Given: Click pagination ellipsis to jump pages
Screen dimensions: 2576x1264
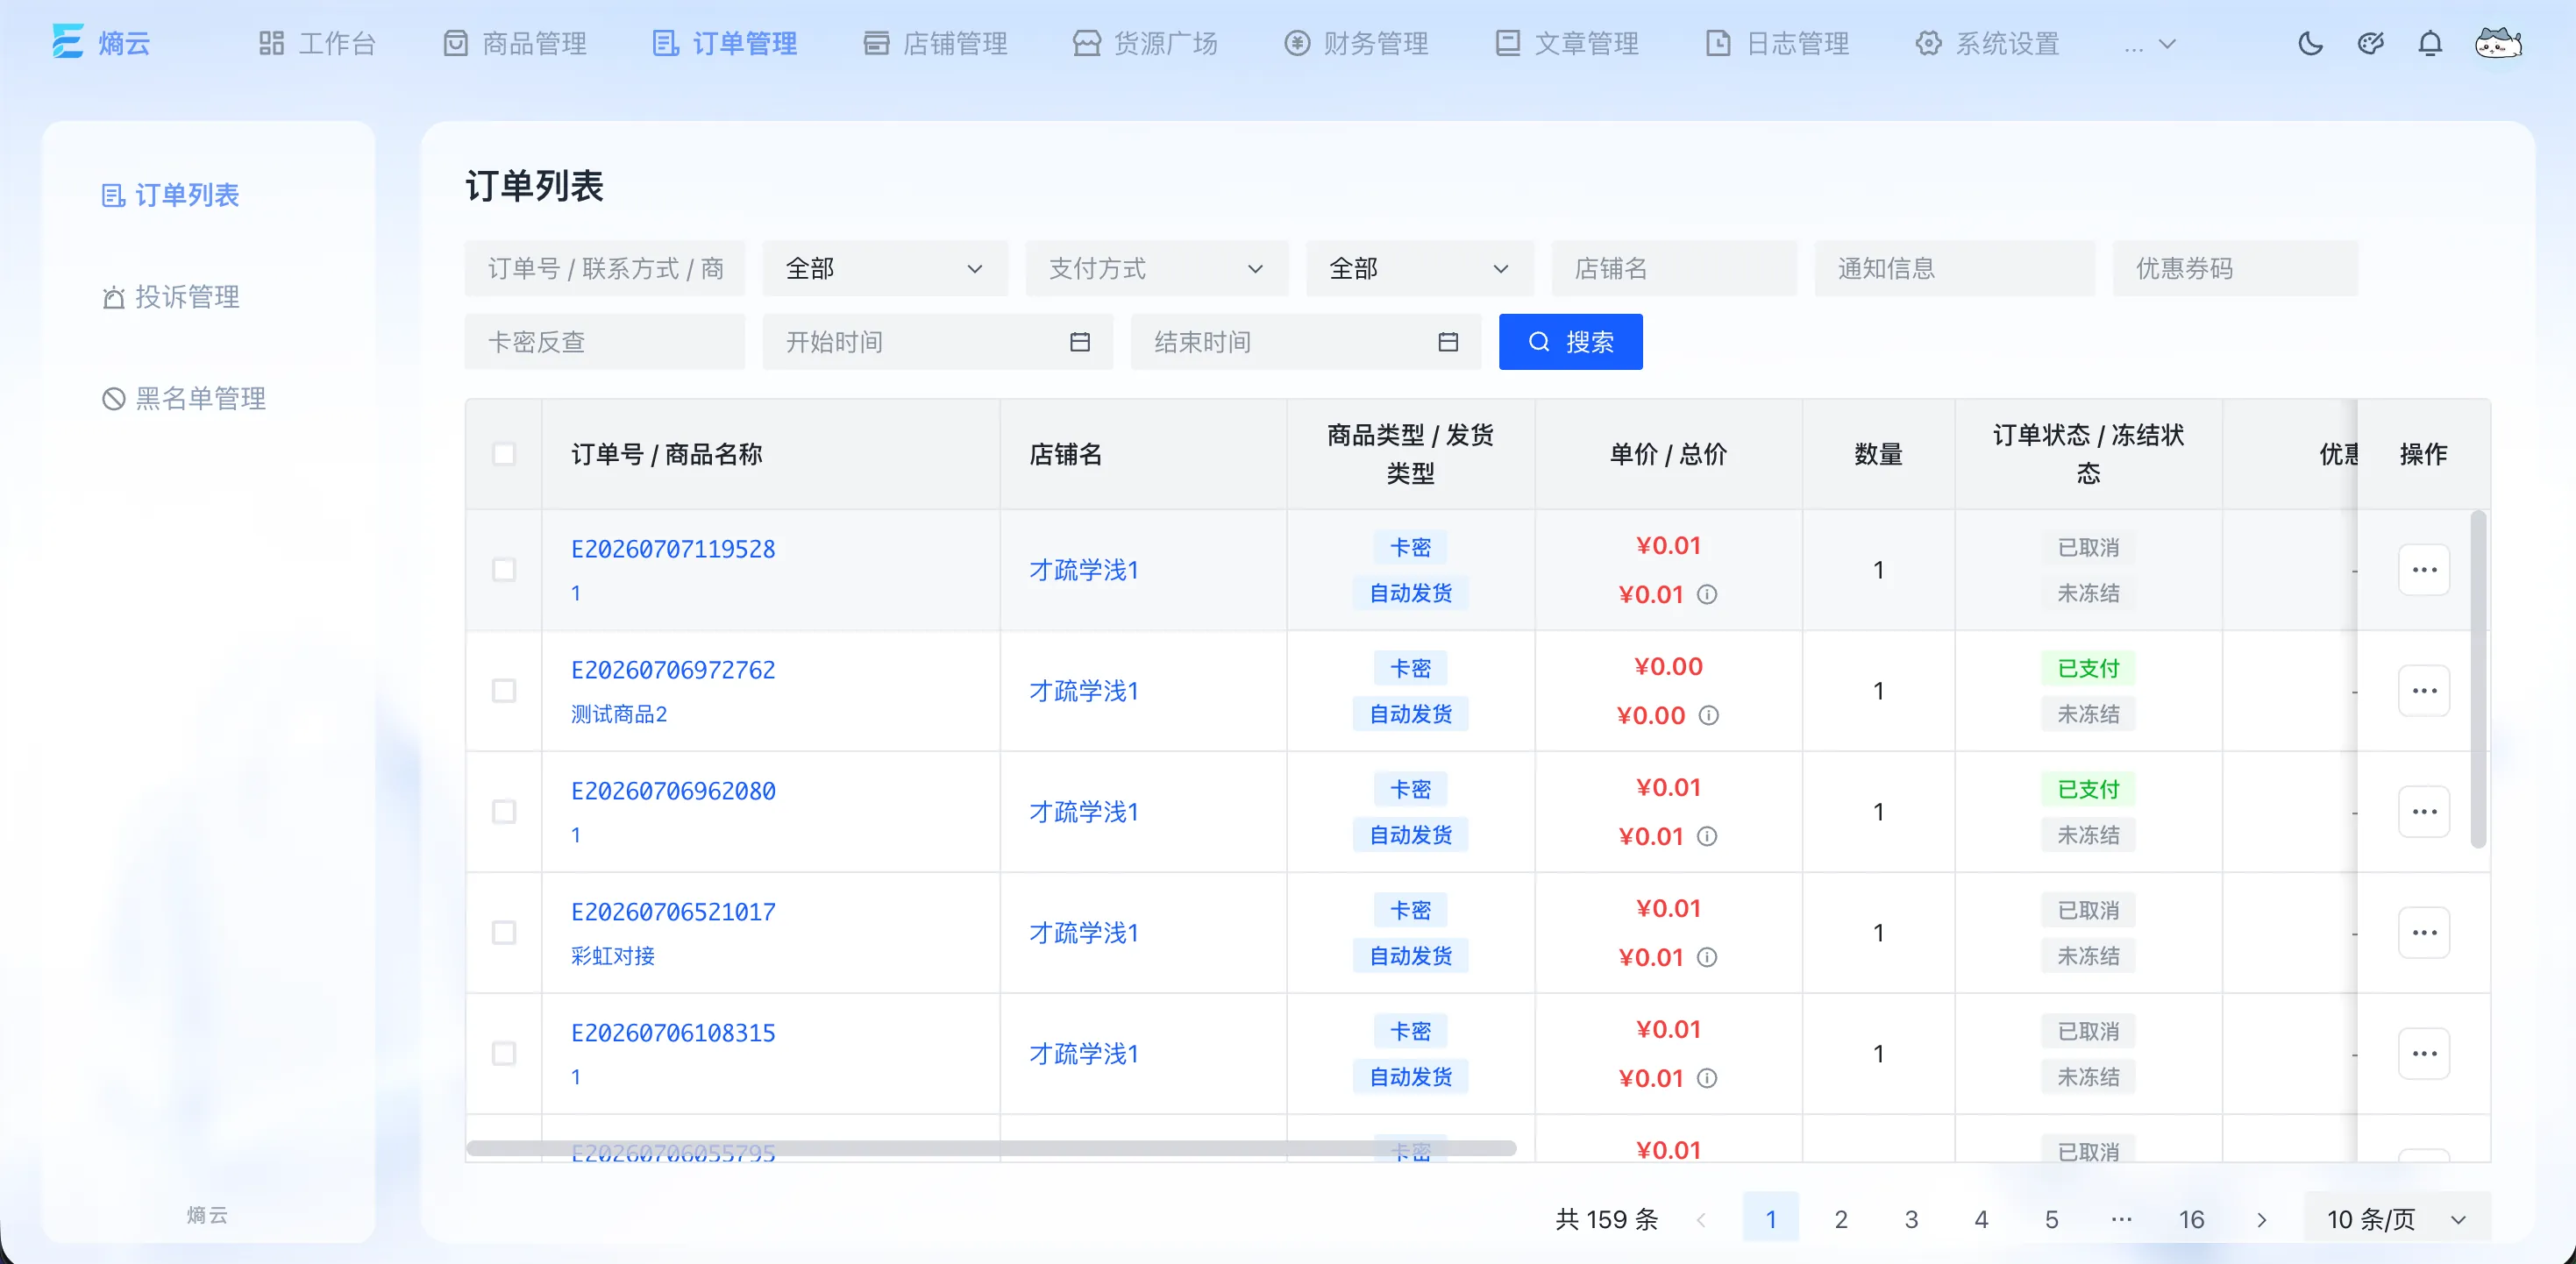Looking at the screenshot, I should 2121,1219.
